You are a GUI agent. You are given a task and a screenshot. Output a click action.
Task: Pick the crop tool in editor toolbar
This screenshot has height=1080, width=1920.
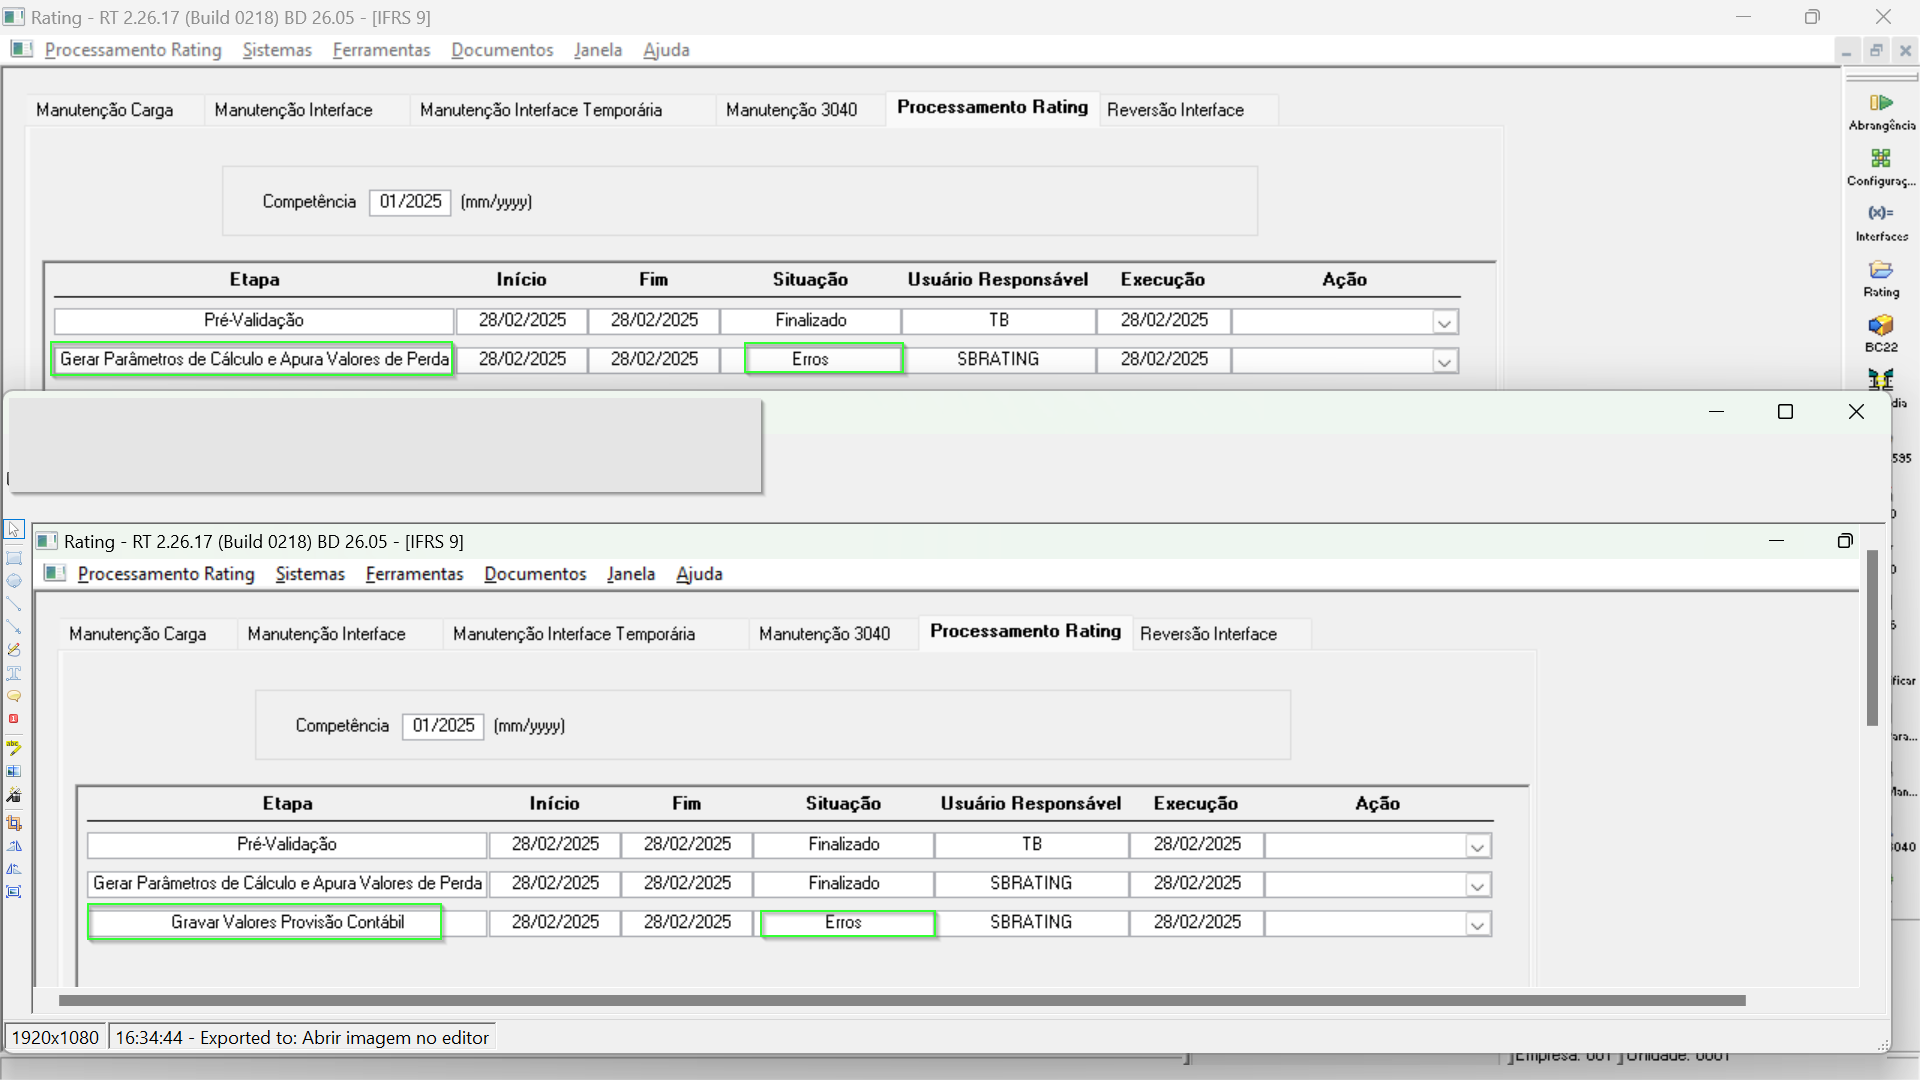pyautogui.click(x=14, y=823)
